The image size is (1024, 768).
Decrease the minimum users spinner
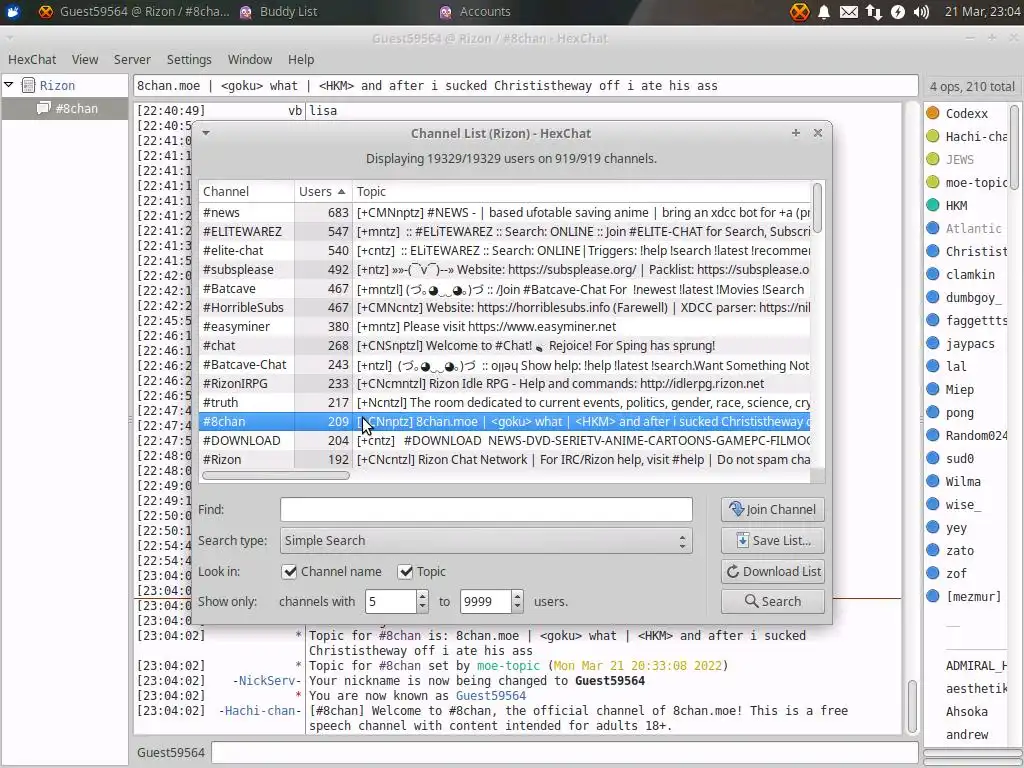click(423, 607)
